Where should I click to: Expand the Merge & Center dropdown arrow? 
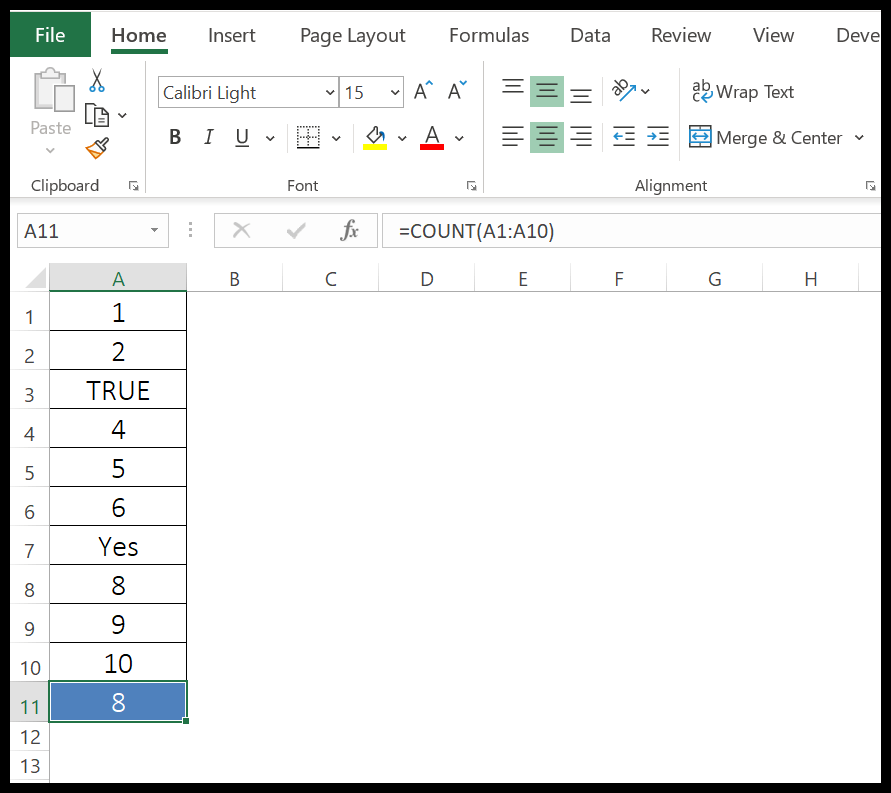pyautogui.click(x=861, y=137)
